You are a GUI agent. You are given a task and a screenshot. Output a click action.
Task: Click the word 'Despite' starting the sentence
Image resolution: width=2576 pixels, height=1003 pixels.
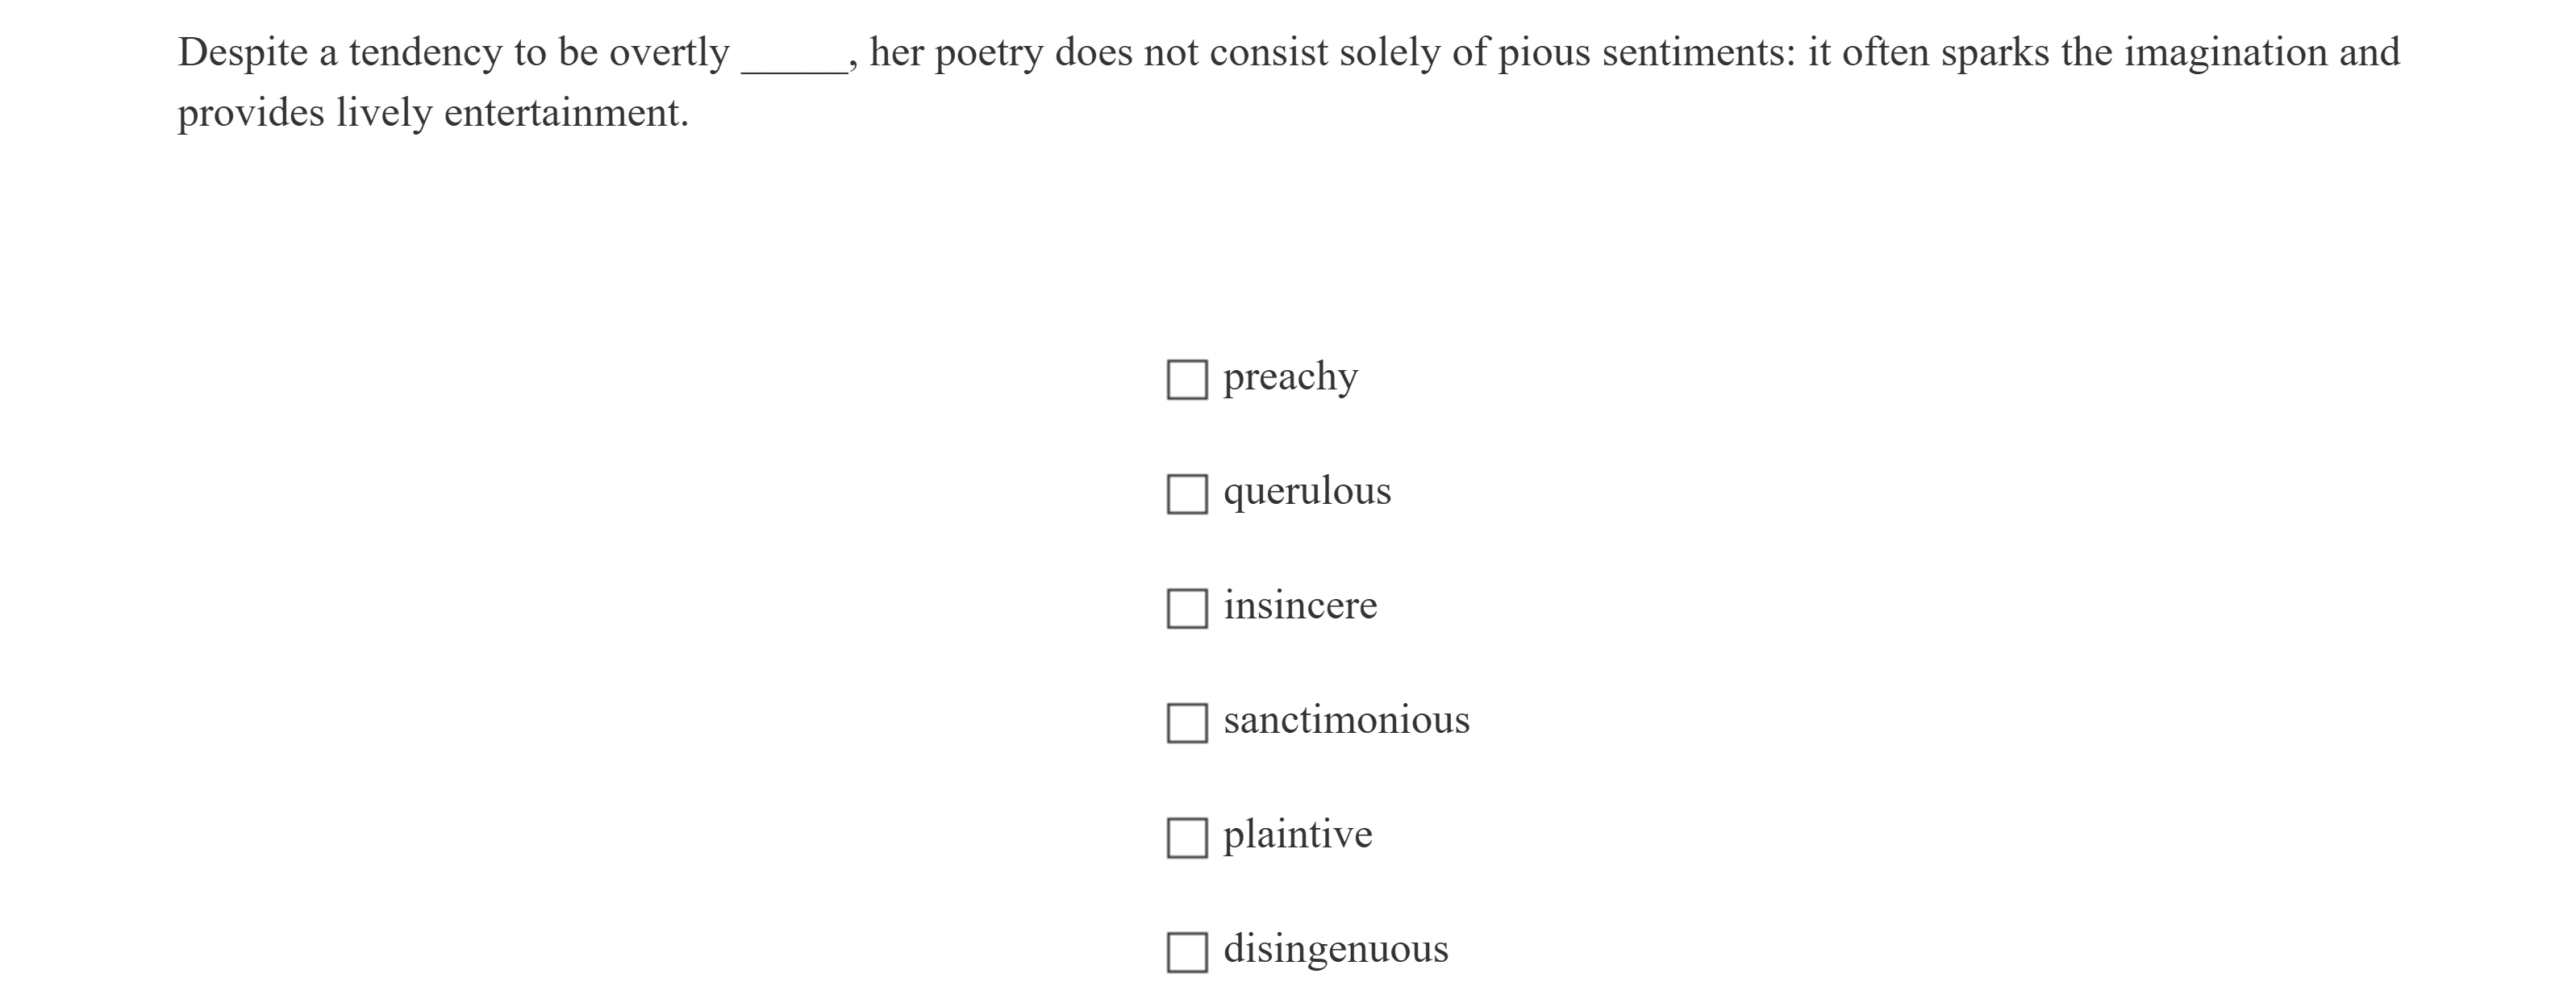[243, 53]
